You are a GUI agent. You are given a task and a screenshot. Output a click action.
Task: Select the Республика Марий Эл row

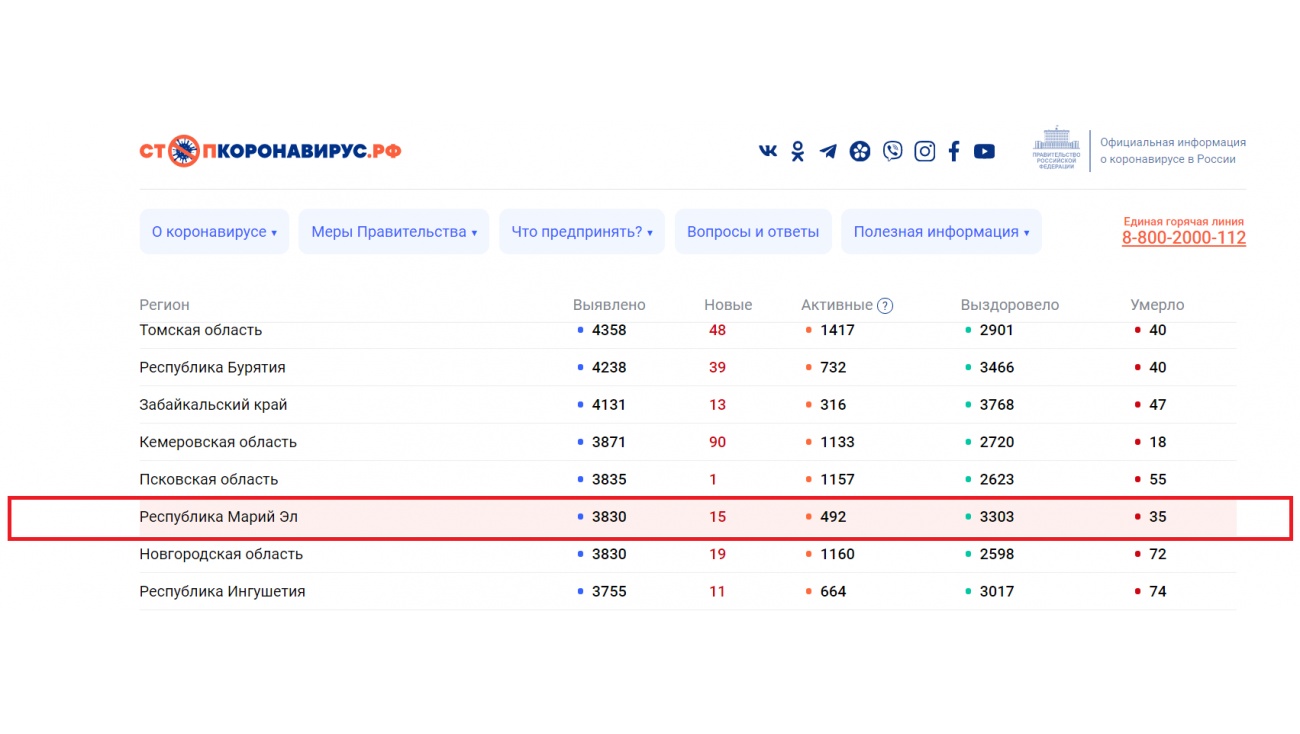[x=219, y=517]
